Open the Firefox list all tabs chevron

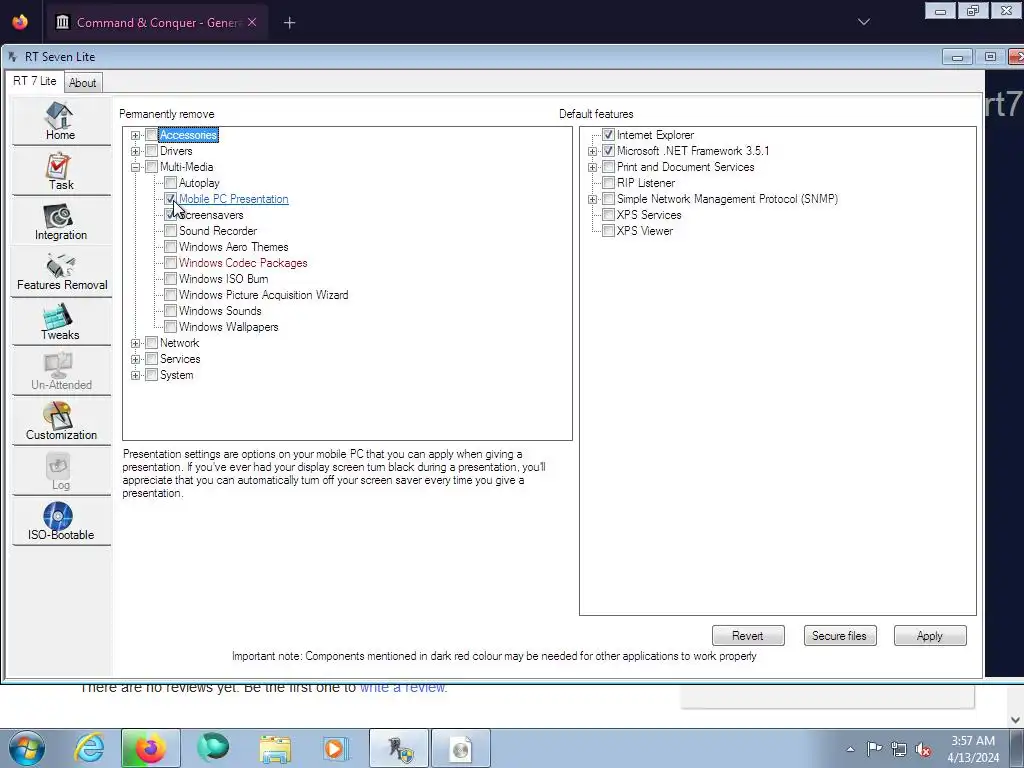863,22
